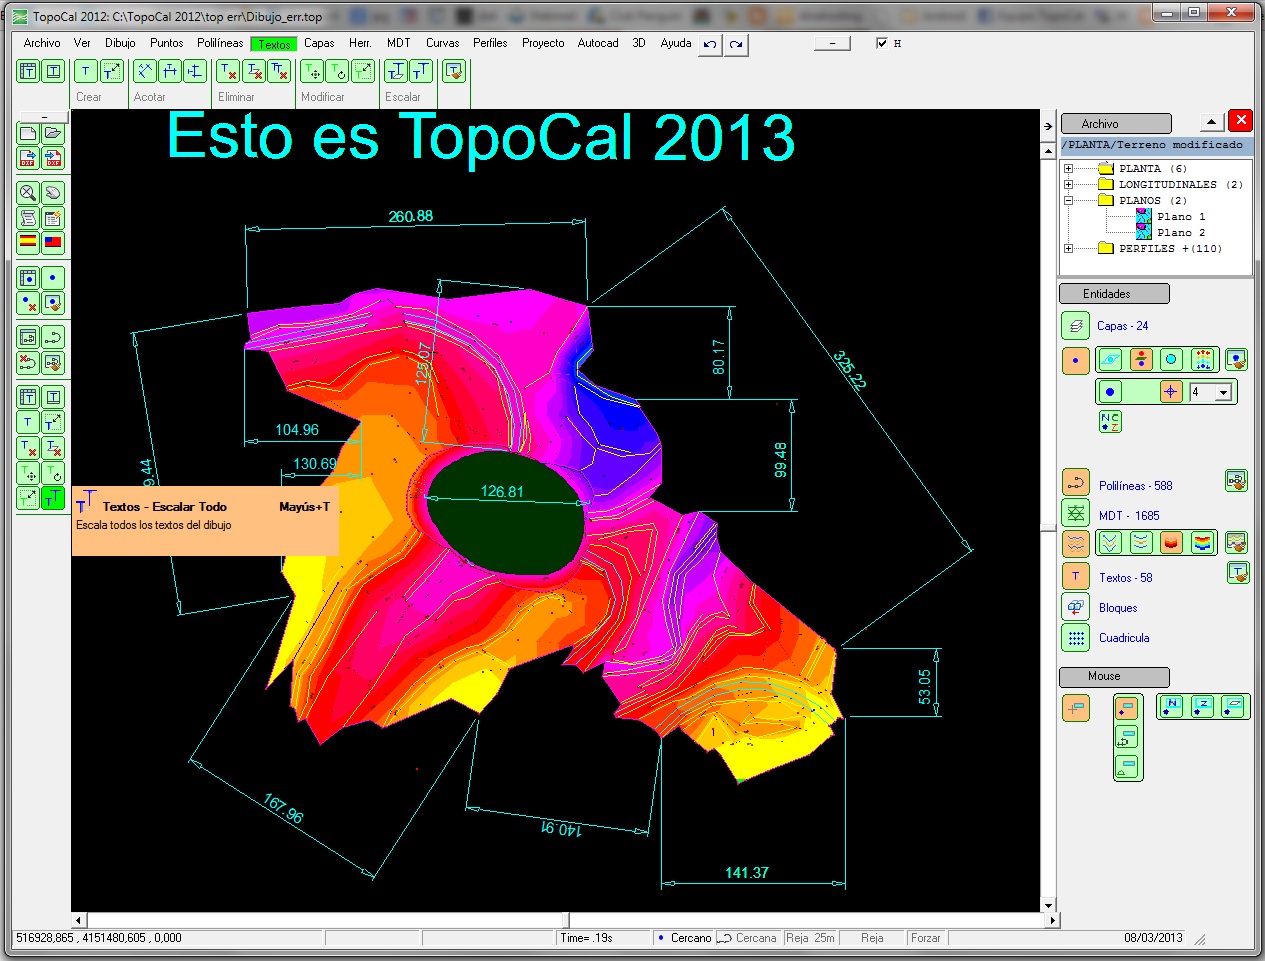Toggle 3D solid shading button in MDT row

coord(1171,543)
